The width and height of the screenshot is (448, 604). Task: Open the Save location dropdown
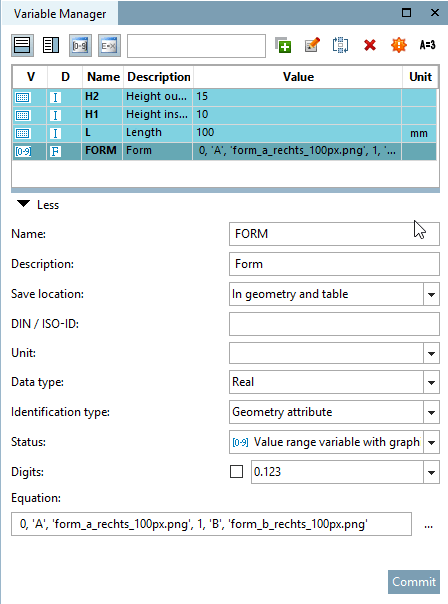431,295
